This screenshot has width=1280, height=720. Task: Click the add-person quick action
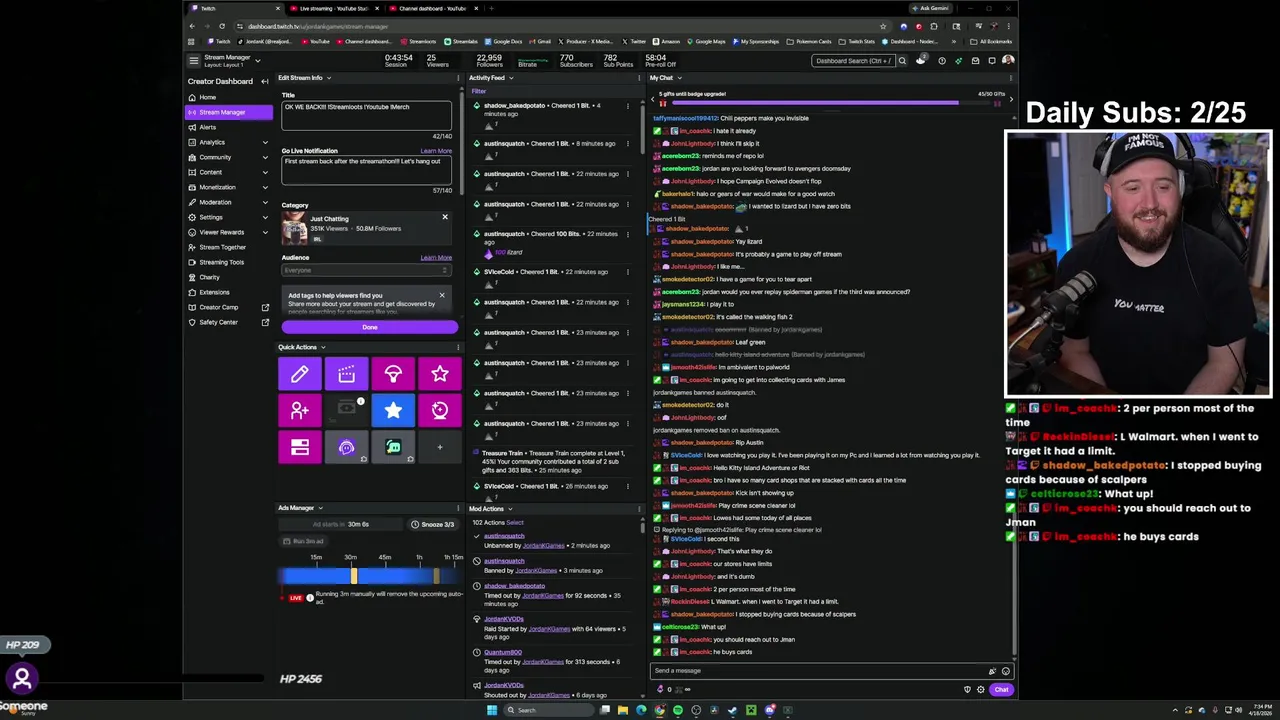pyautogui.click(x=299, y=411)
